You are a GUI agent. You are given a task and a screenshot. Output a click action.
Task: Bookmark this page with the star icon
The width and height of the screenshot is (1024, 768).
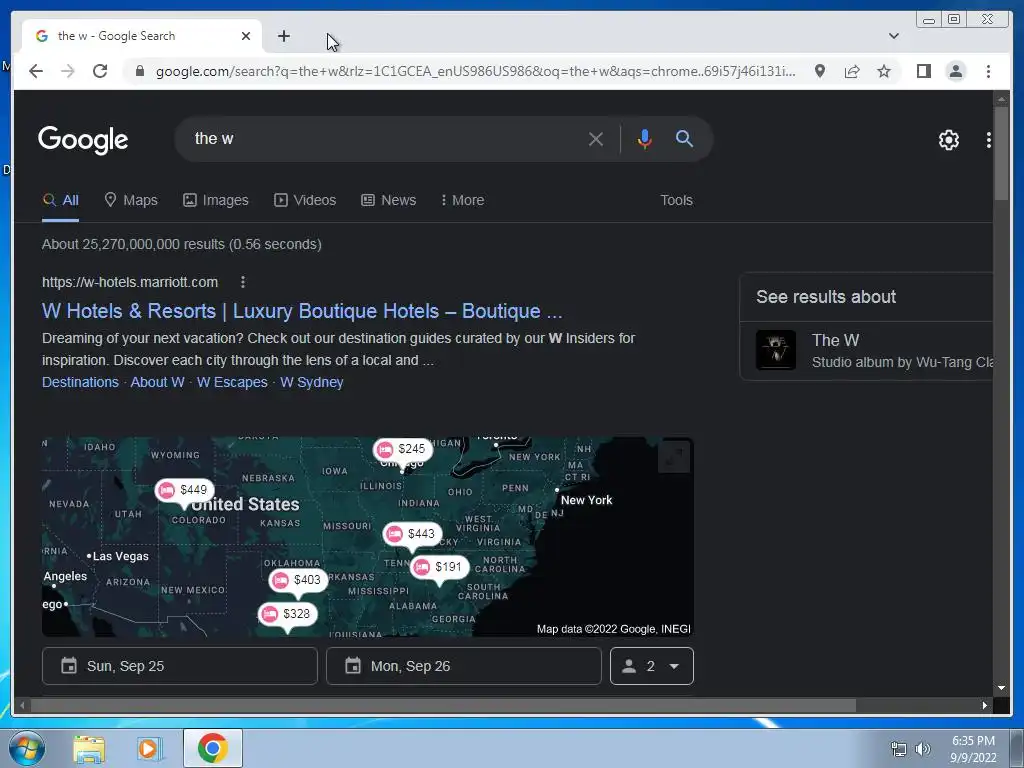pos(884,71)
